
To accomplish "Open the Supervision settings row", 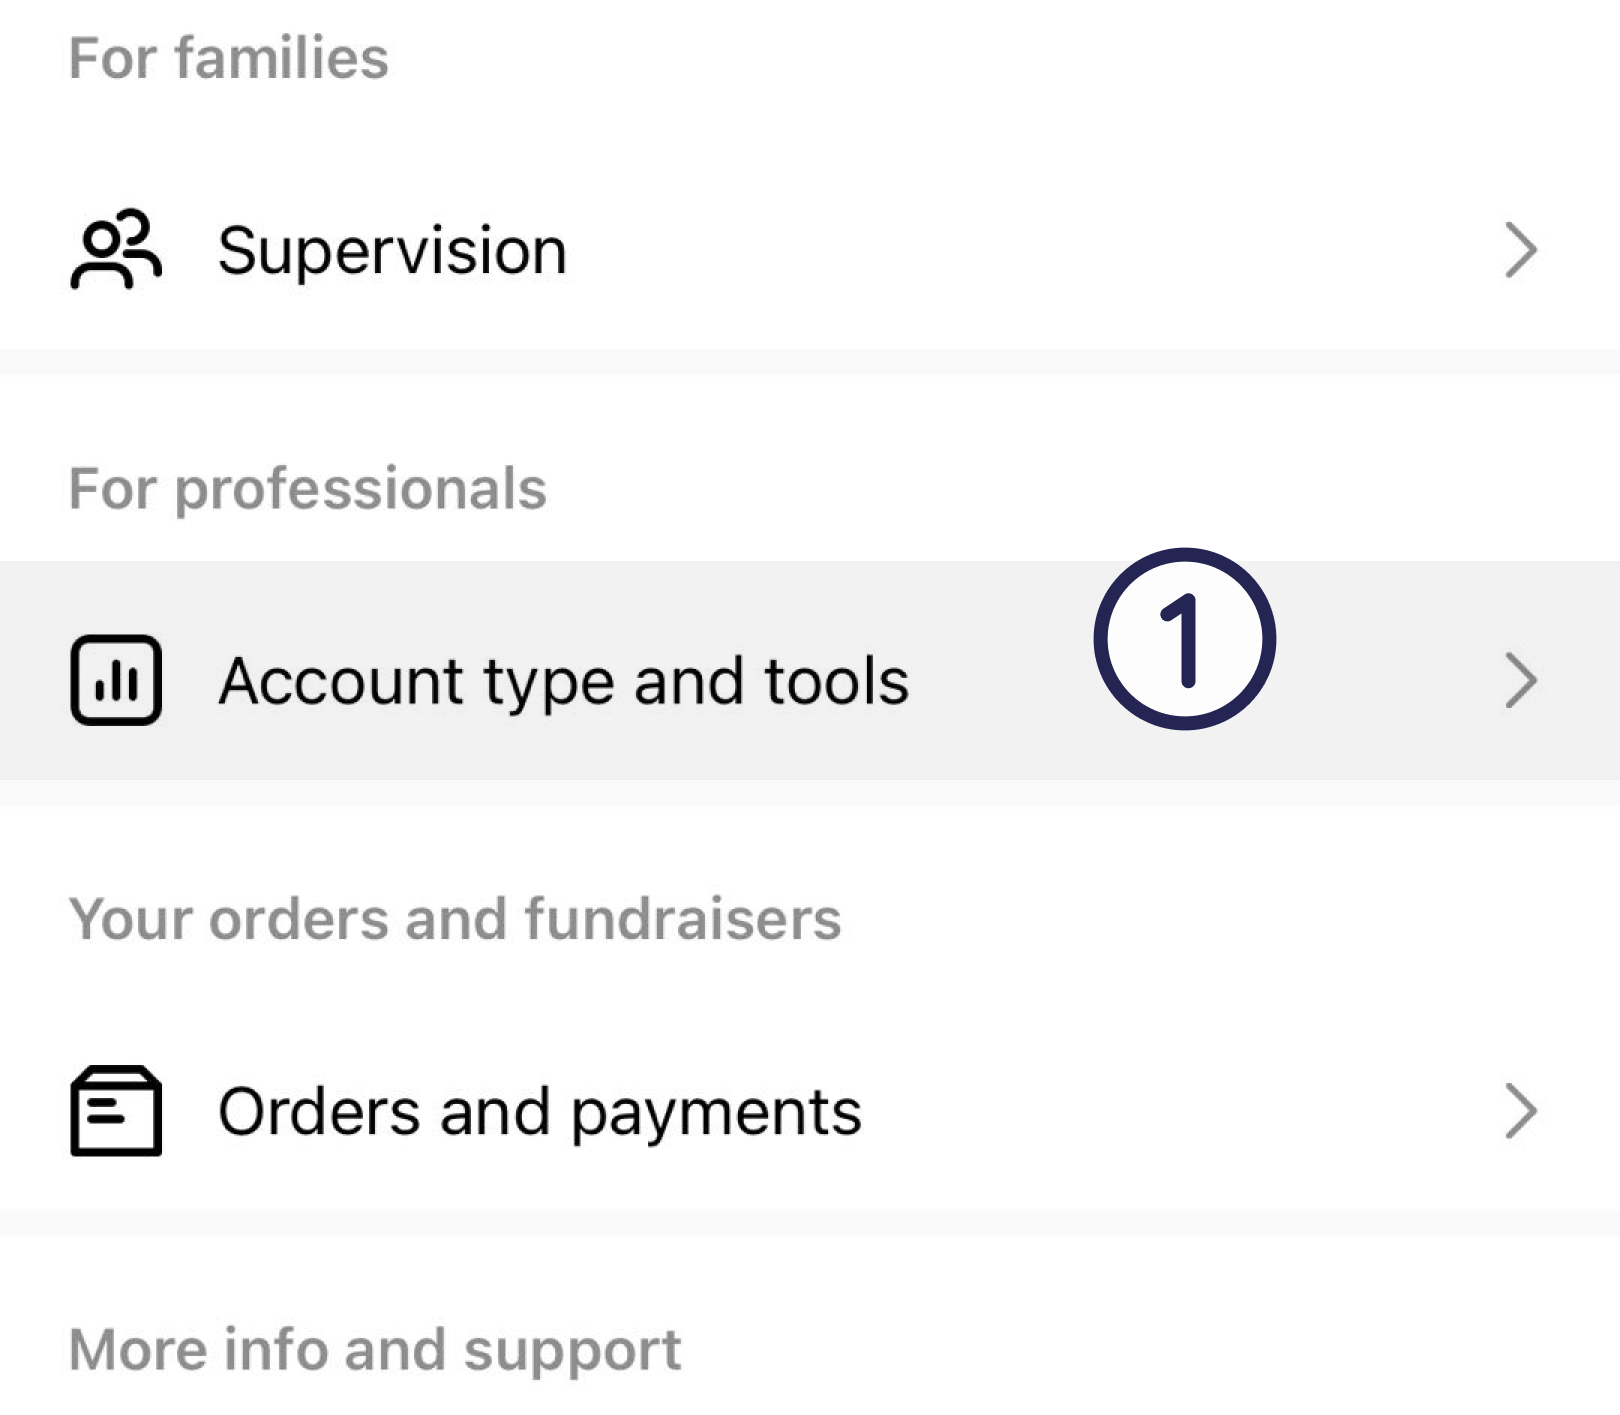I will [x=810, y=250].
